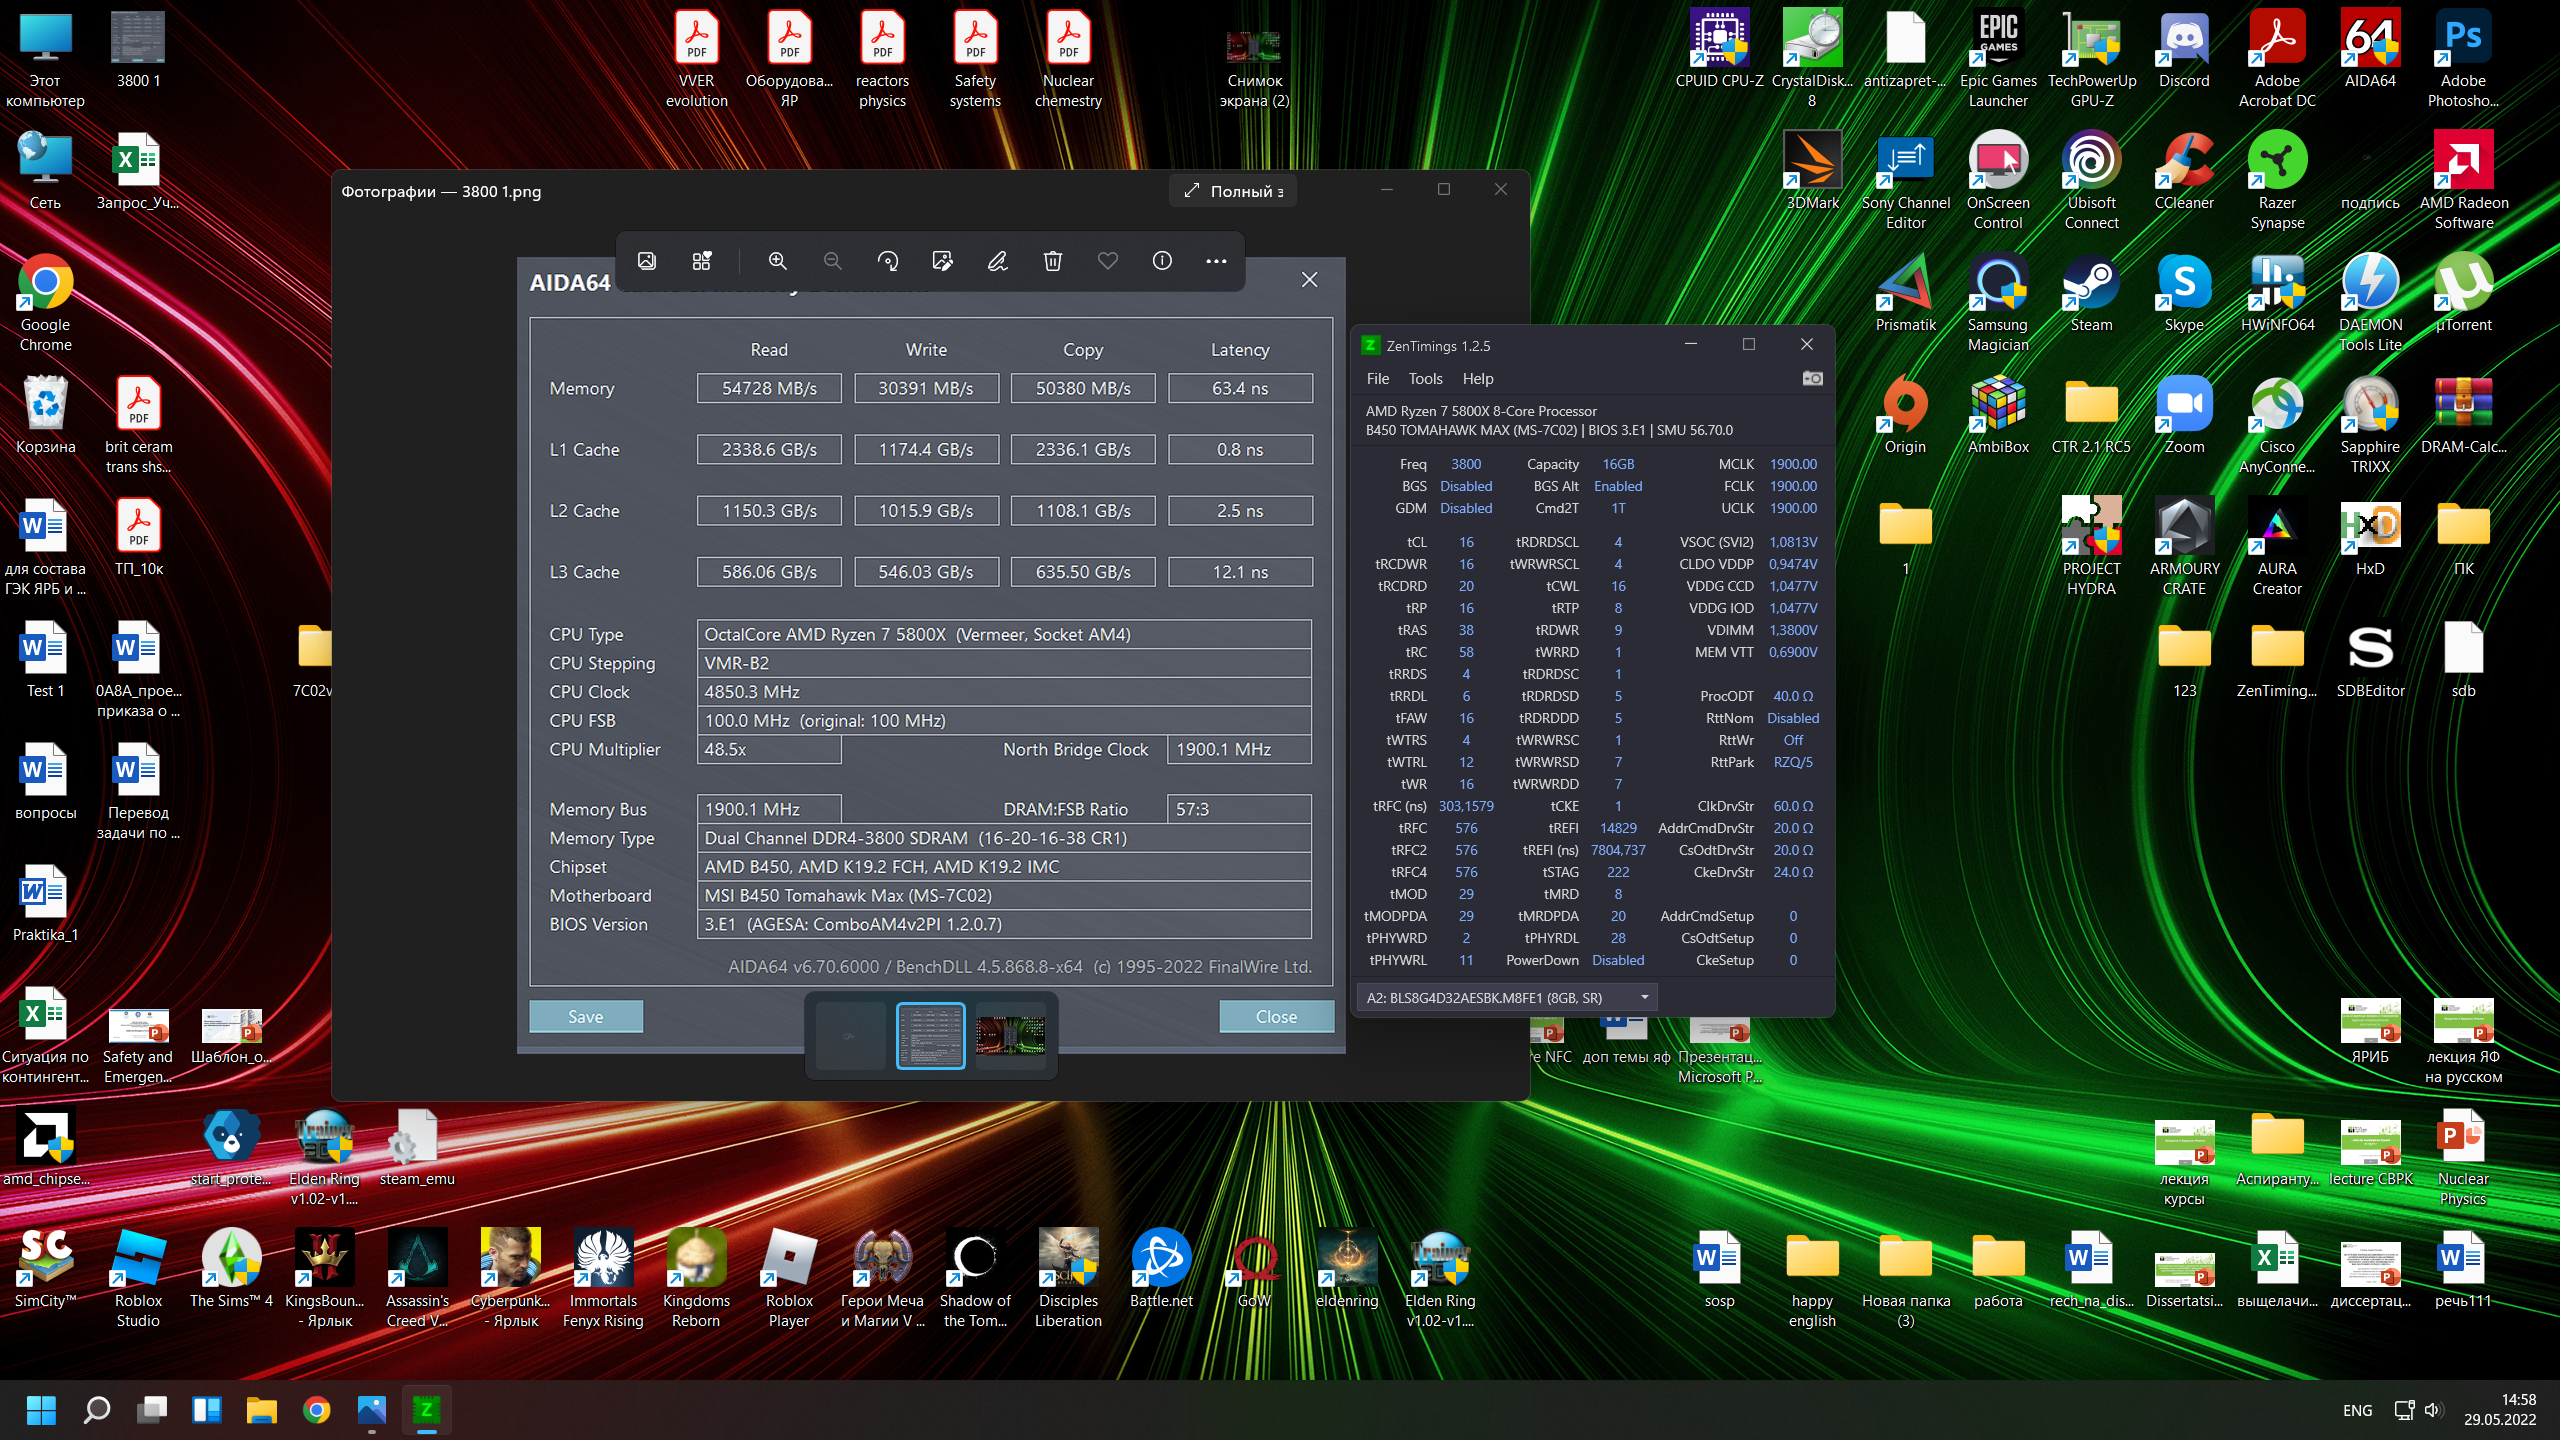Viewport: 2560px width, 1440px height.
Task: Open view all photos icon
Action: pos(647,261)
